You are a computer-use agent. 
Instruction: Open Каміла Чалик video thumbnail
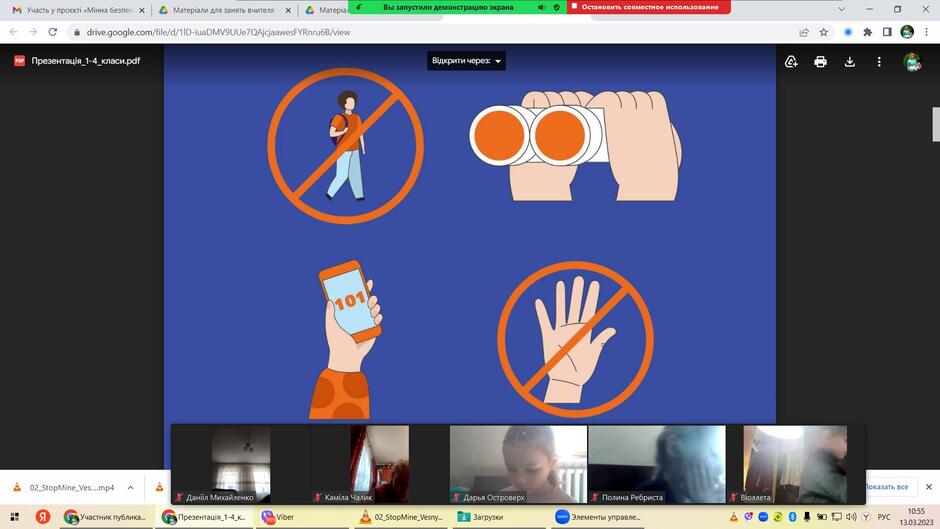[x=379, y=464]
